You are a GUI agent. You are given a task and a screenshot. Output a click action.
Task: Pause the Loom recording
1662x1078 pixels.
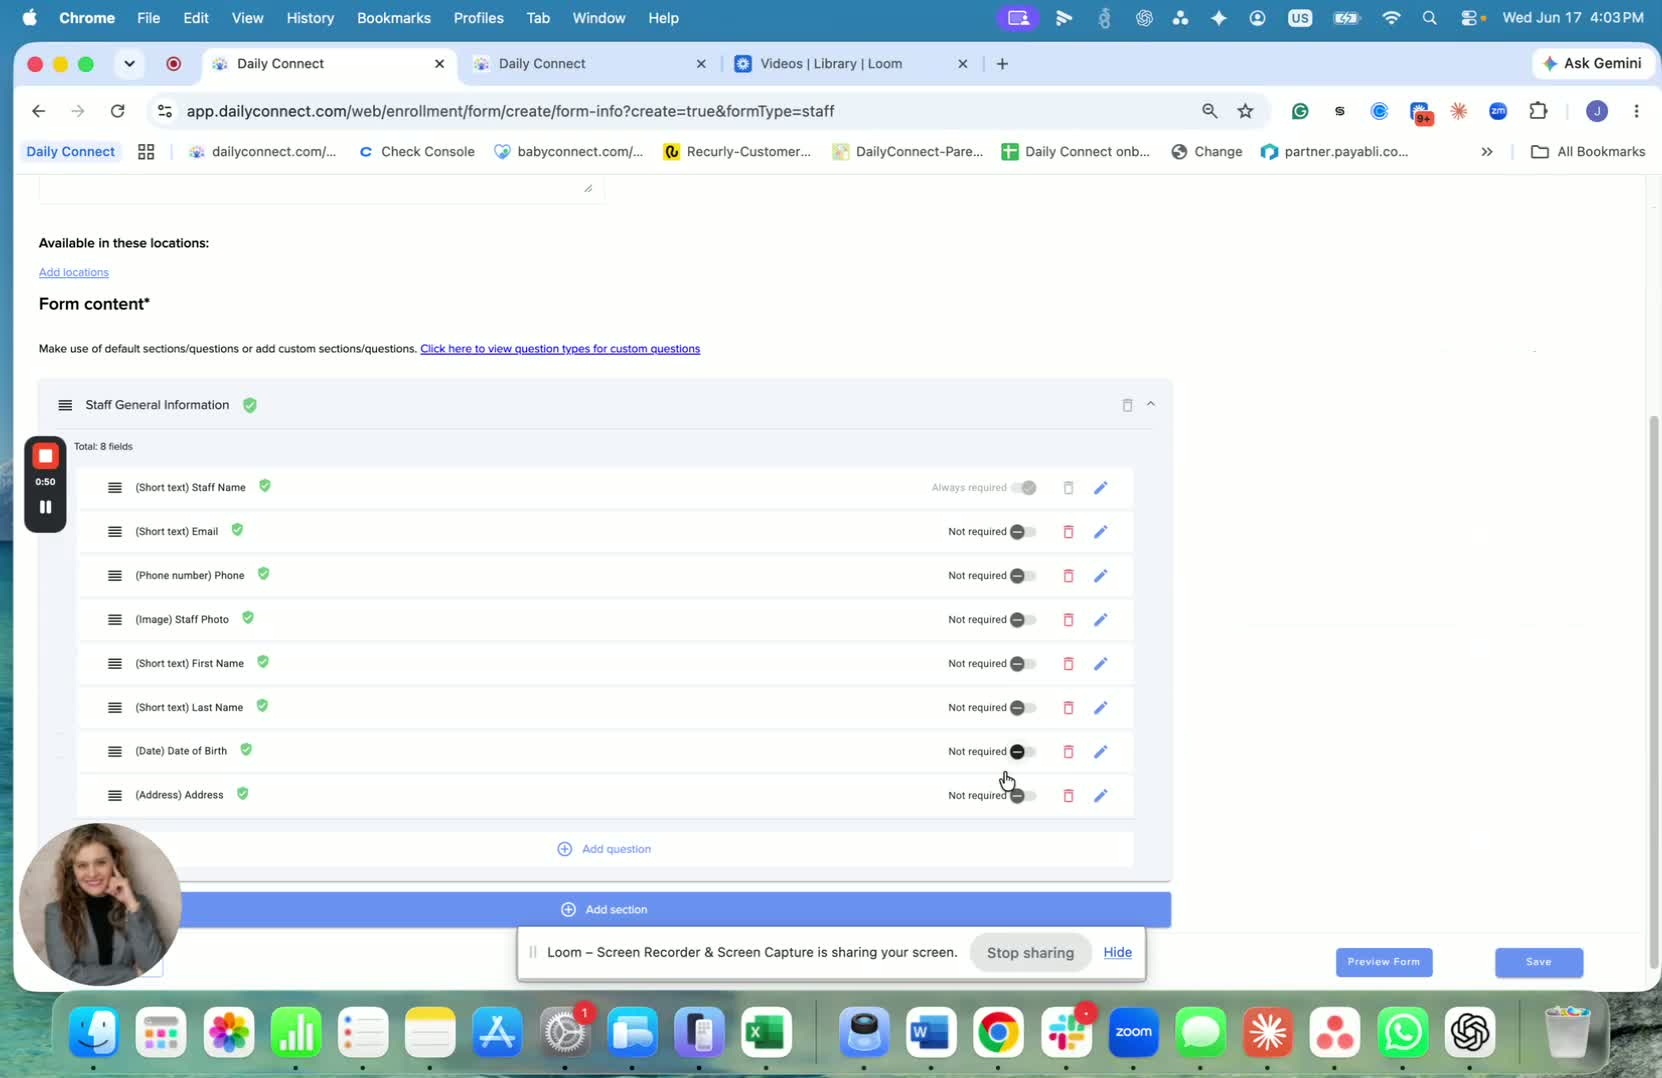pos(45,507)
